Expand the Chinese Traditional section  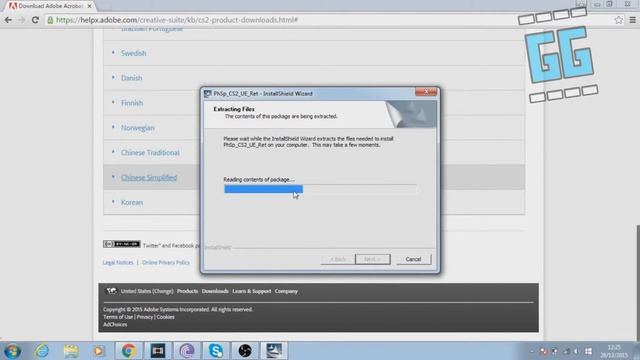[150, 153]
